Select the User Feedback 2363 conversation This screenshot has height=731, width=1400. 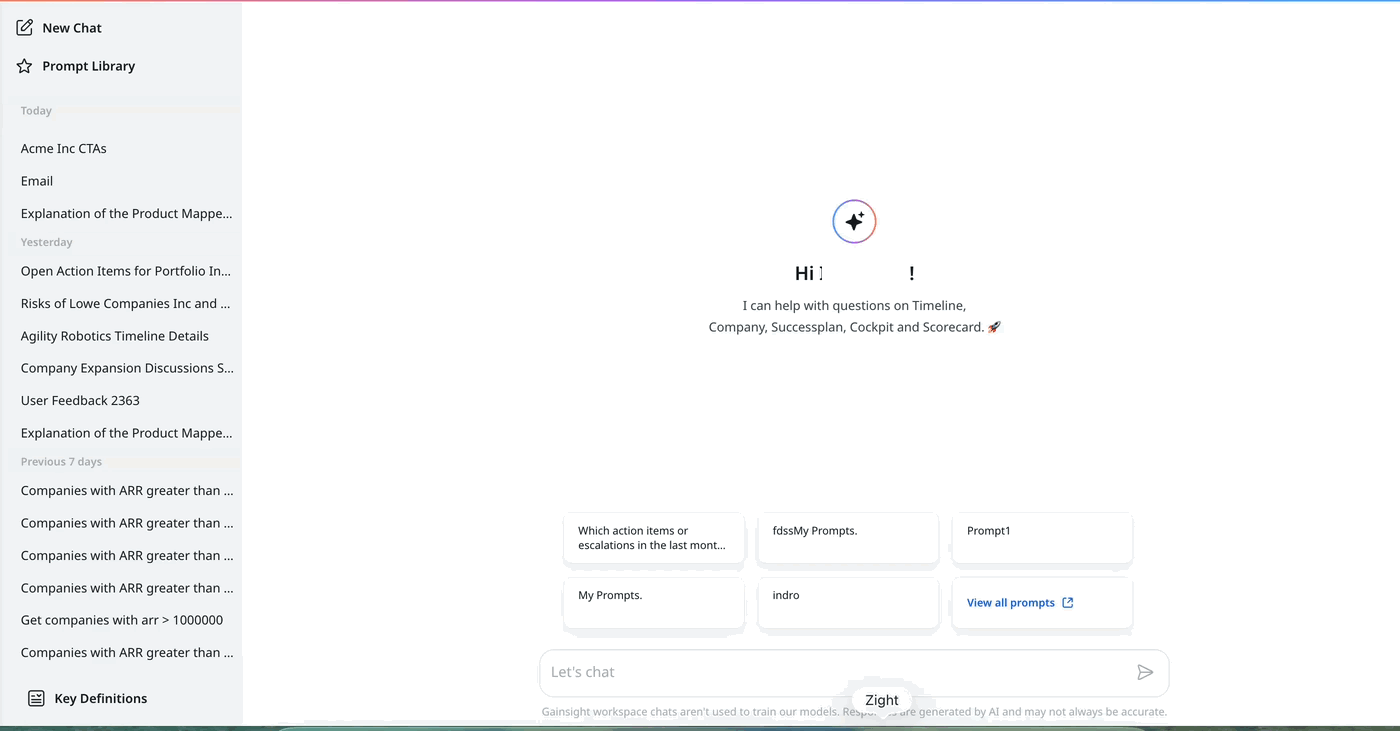tap(80, 400)
